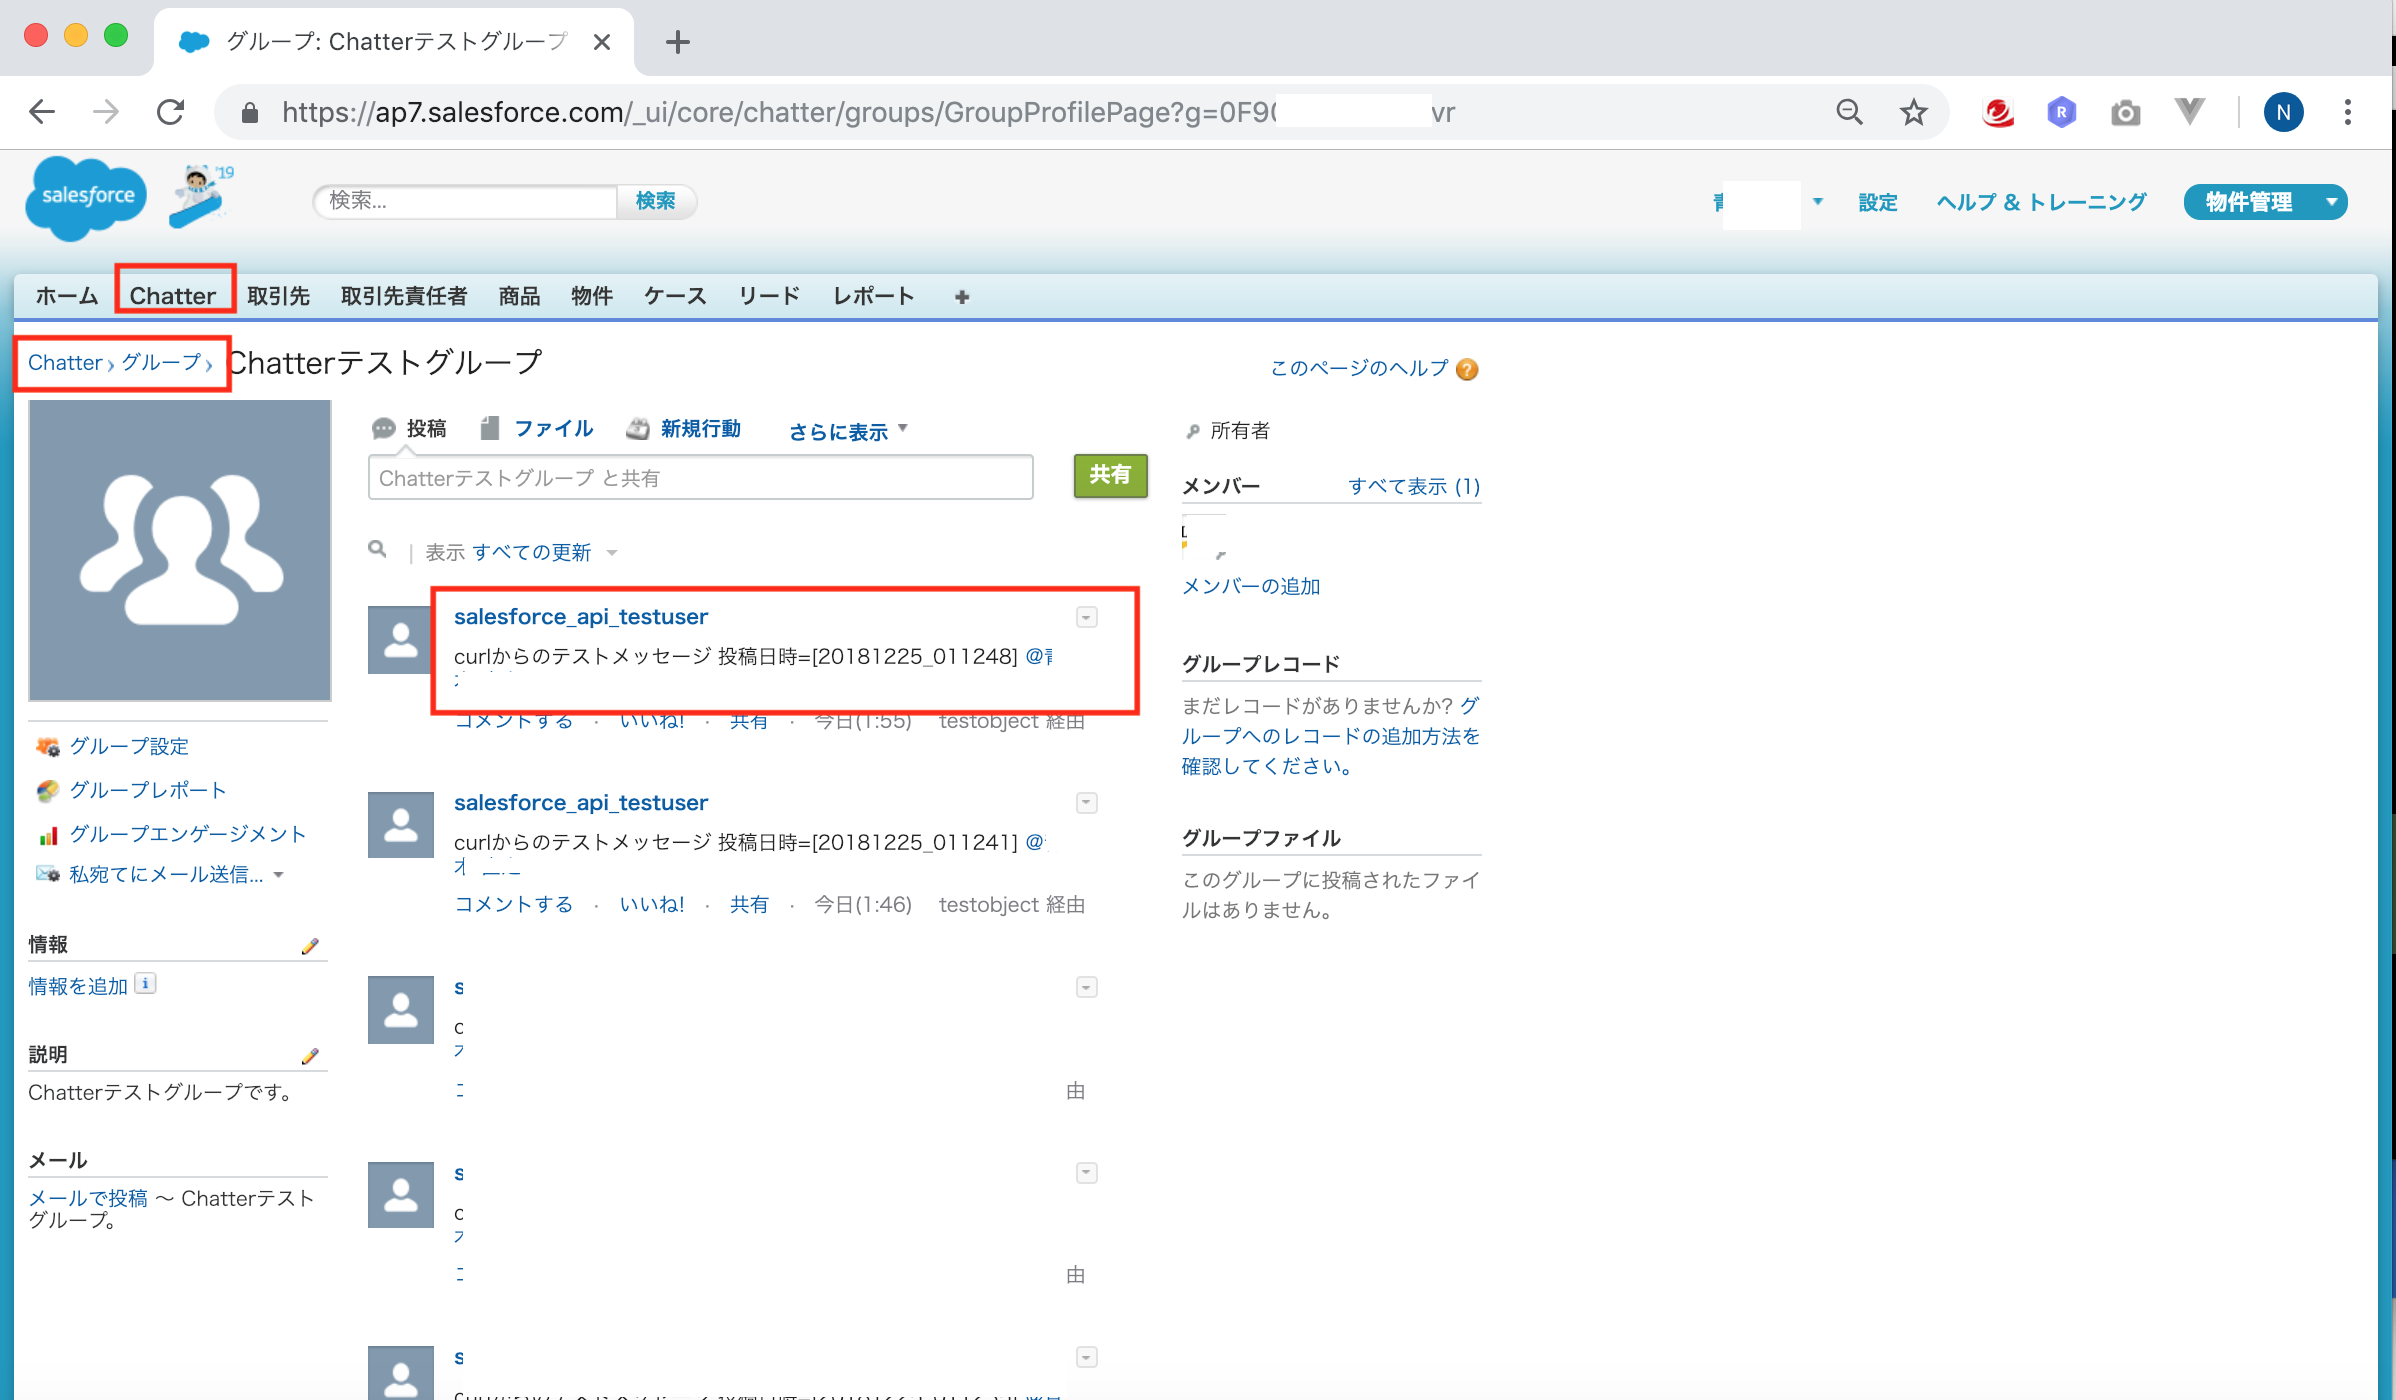
Task: Click the メンバーの追加 link
Action: [x=1251, y=586]
